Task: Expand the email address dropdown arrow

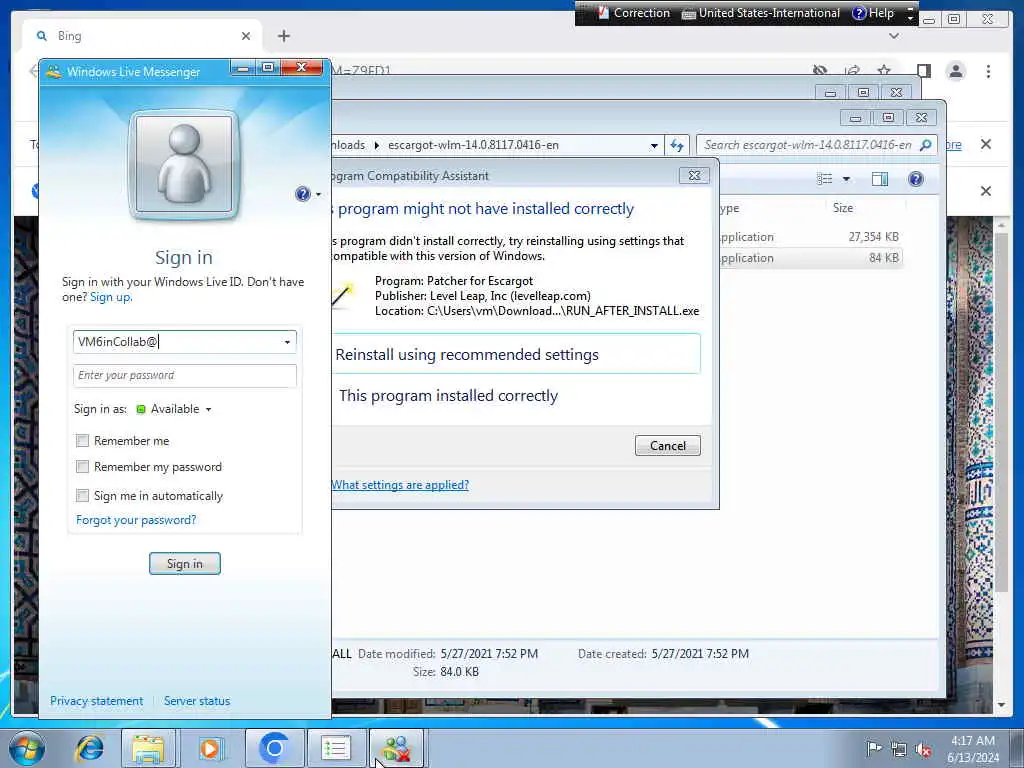Action: click(287, 342)
